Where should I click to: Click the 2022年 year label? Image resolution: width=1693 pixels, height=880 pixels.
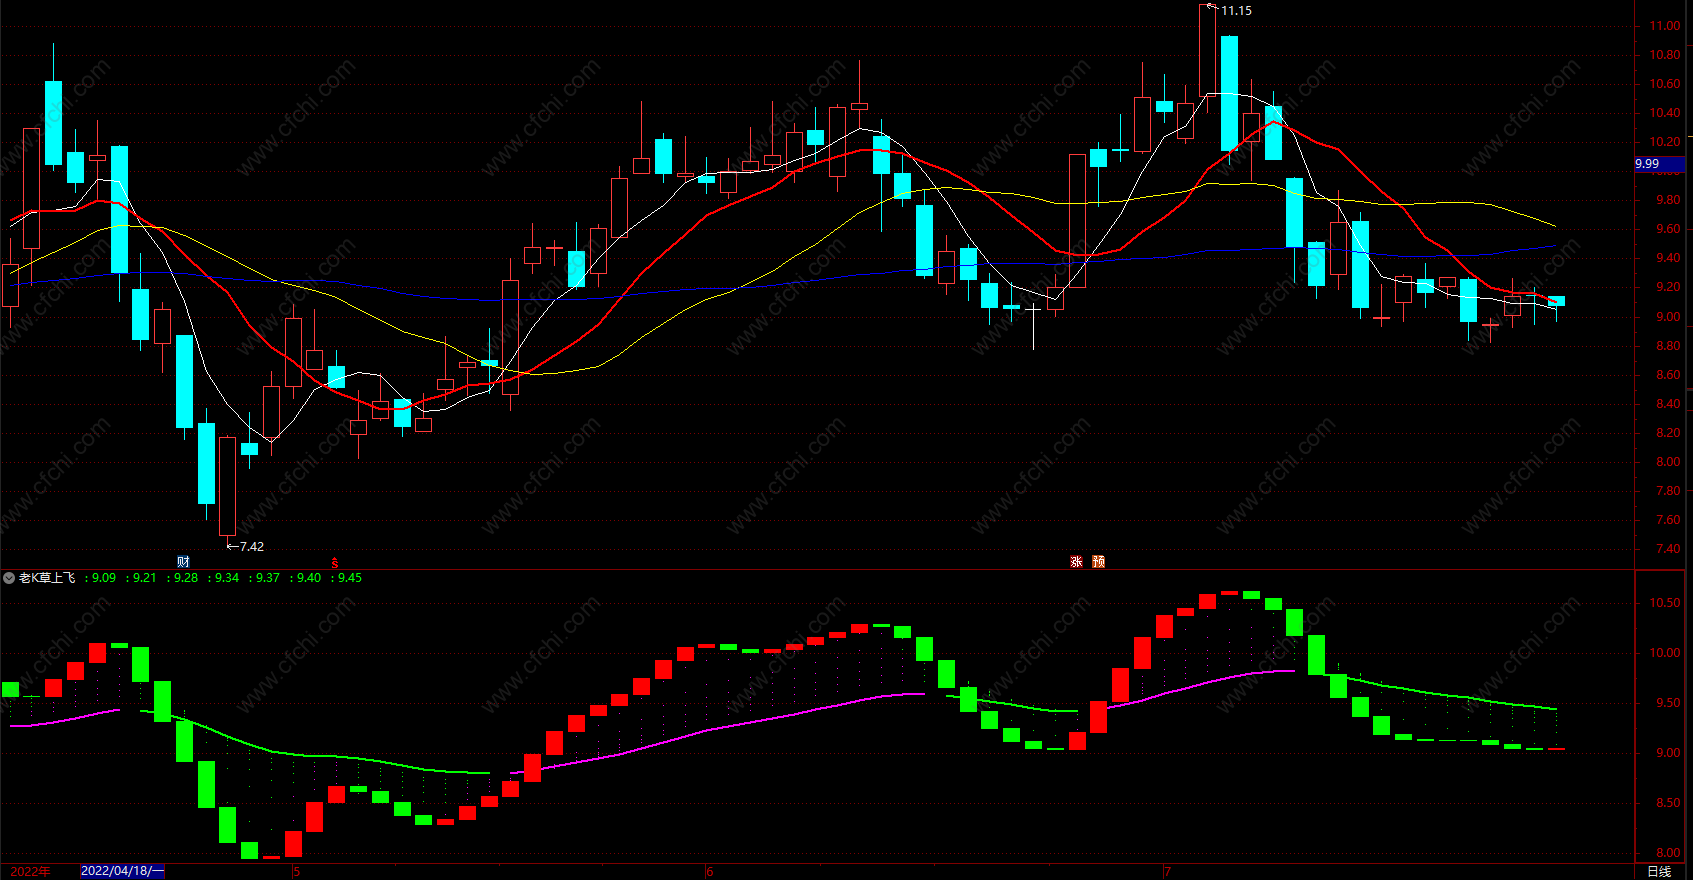30,871
